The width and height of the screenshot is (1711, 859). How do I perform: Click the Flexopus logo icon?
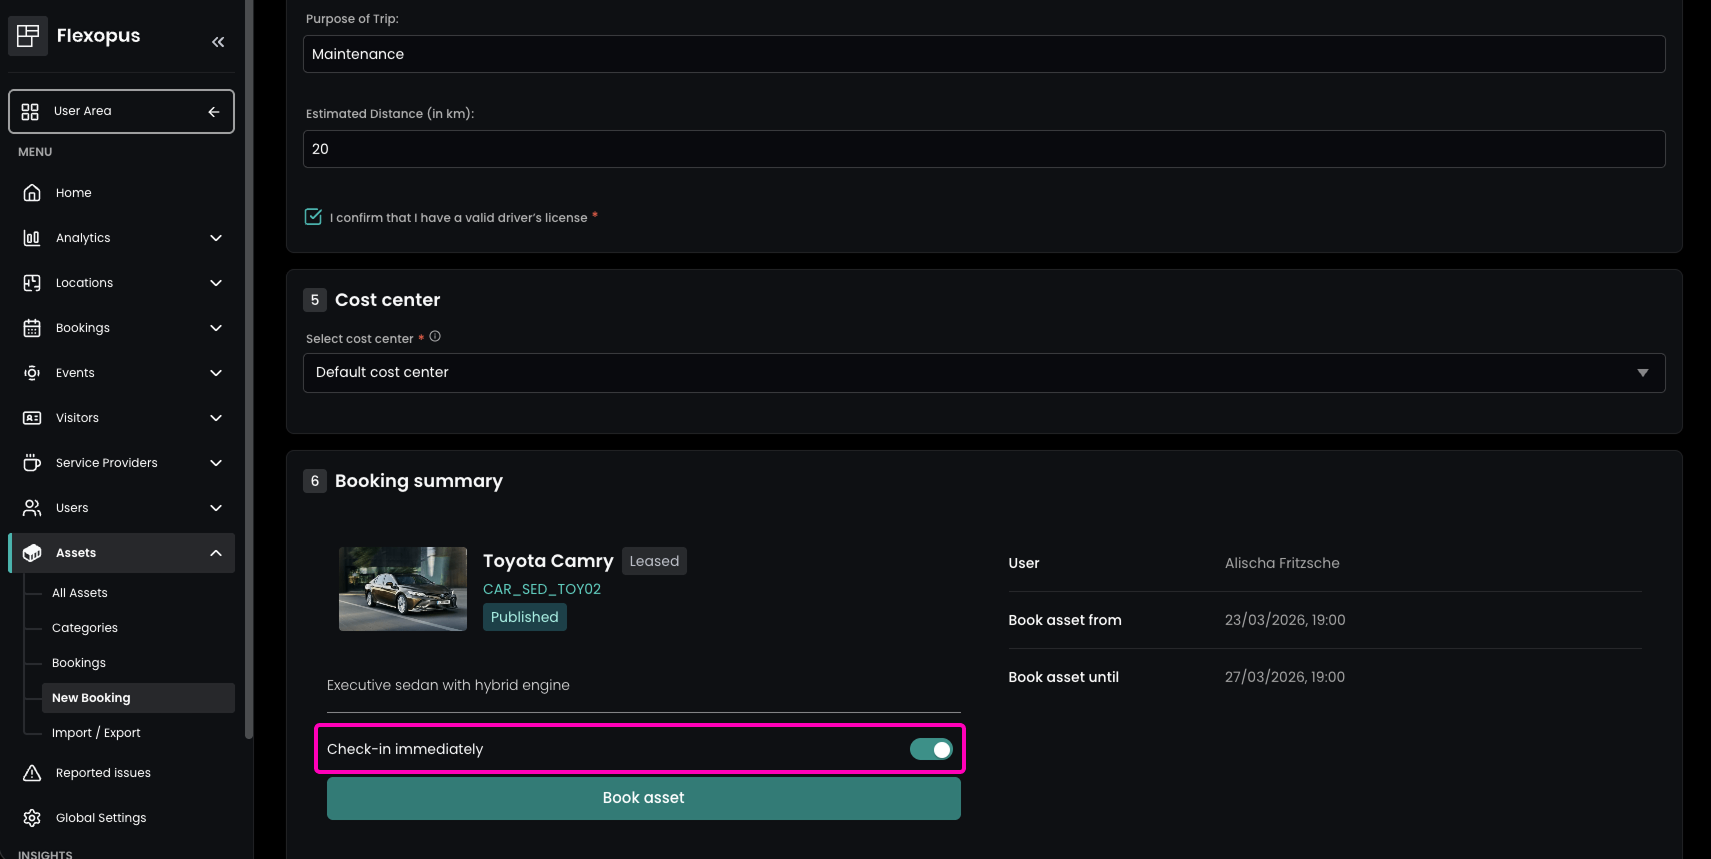(28, 36)
